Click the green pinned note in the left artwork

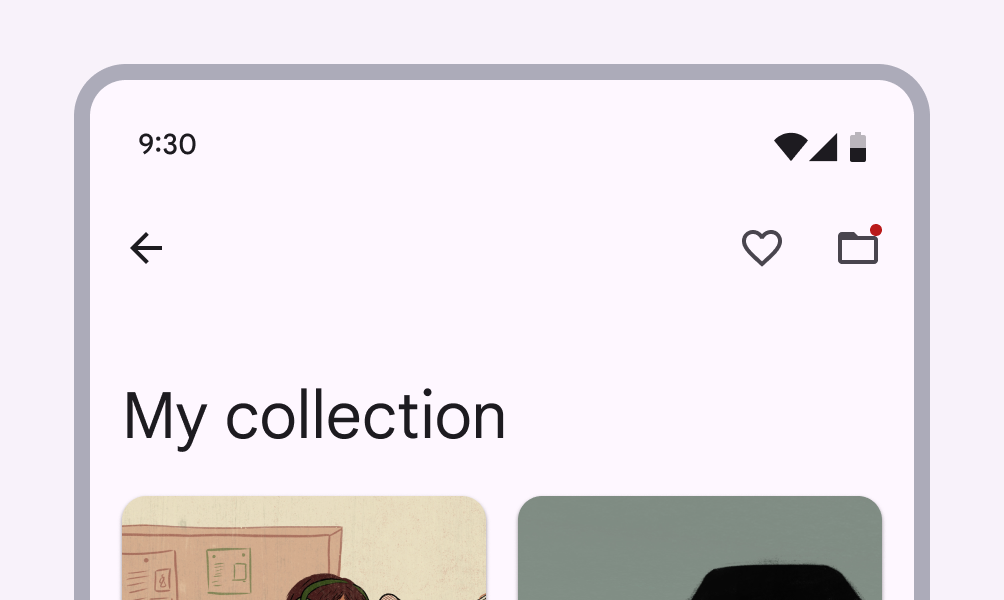point(228,571)
